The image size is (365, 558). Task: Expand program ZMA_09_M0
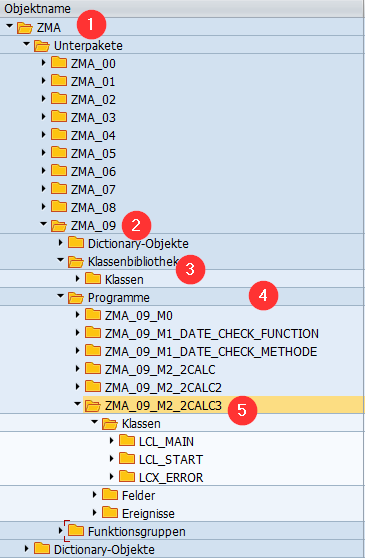[78, 314]
